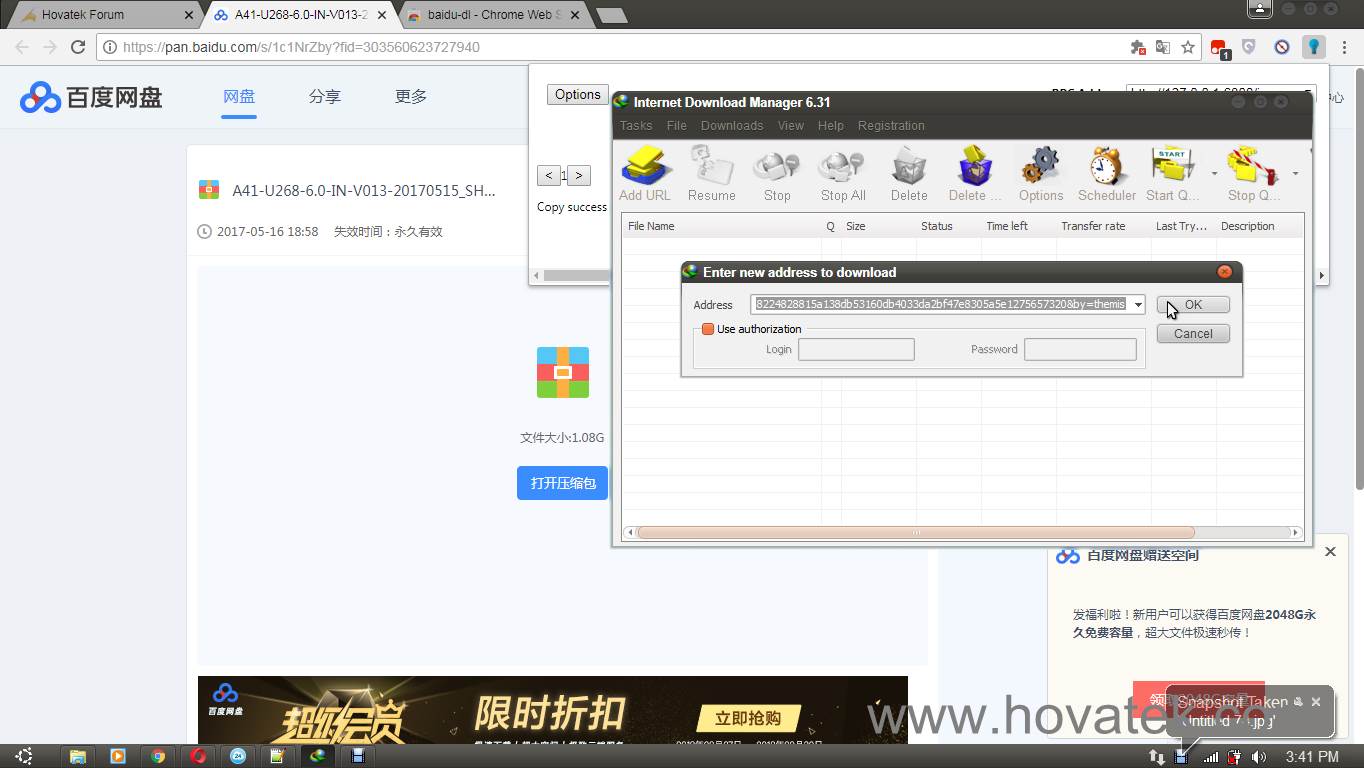Image resolution: width=1364 pixels, height=768 pixels.
Task: Click the Delete icon in IDM toolbar
Action: [x=907, y=170]
